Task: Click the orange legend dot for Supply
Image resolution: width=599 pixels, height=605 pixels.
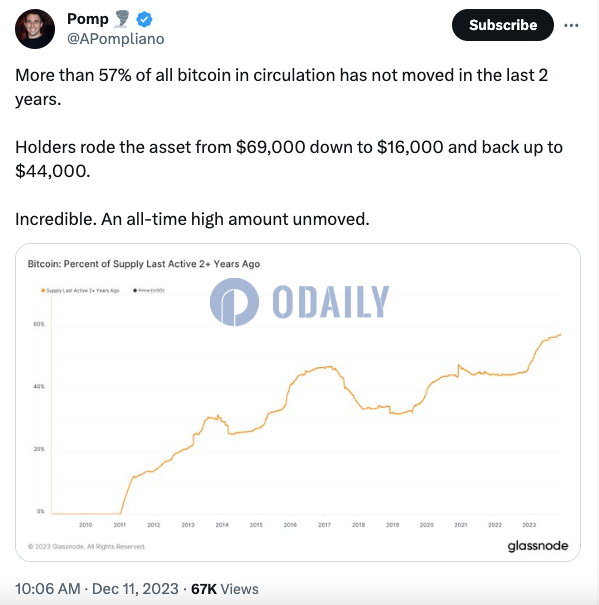Action: coord(43,291)
